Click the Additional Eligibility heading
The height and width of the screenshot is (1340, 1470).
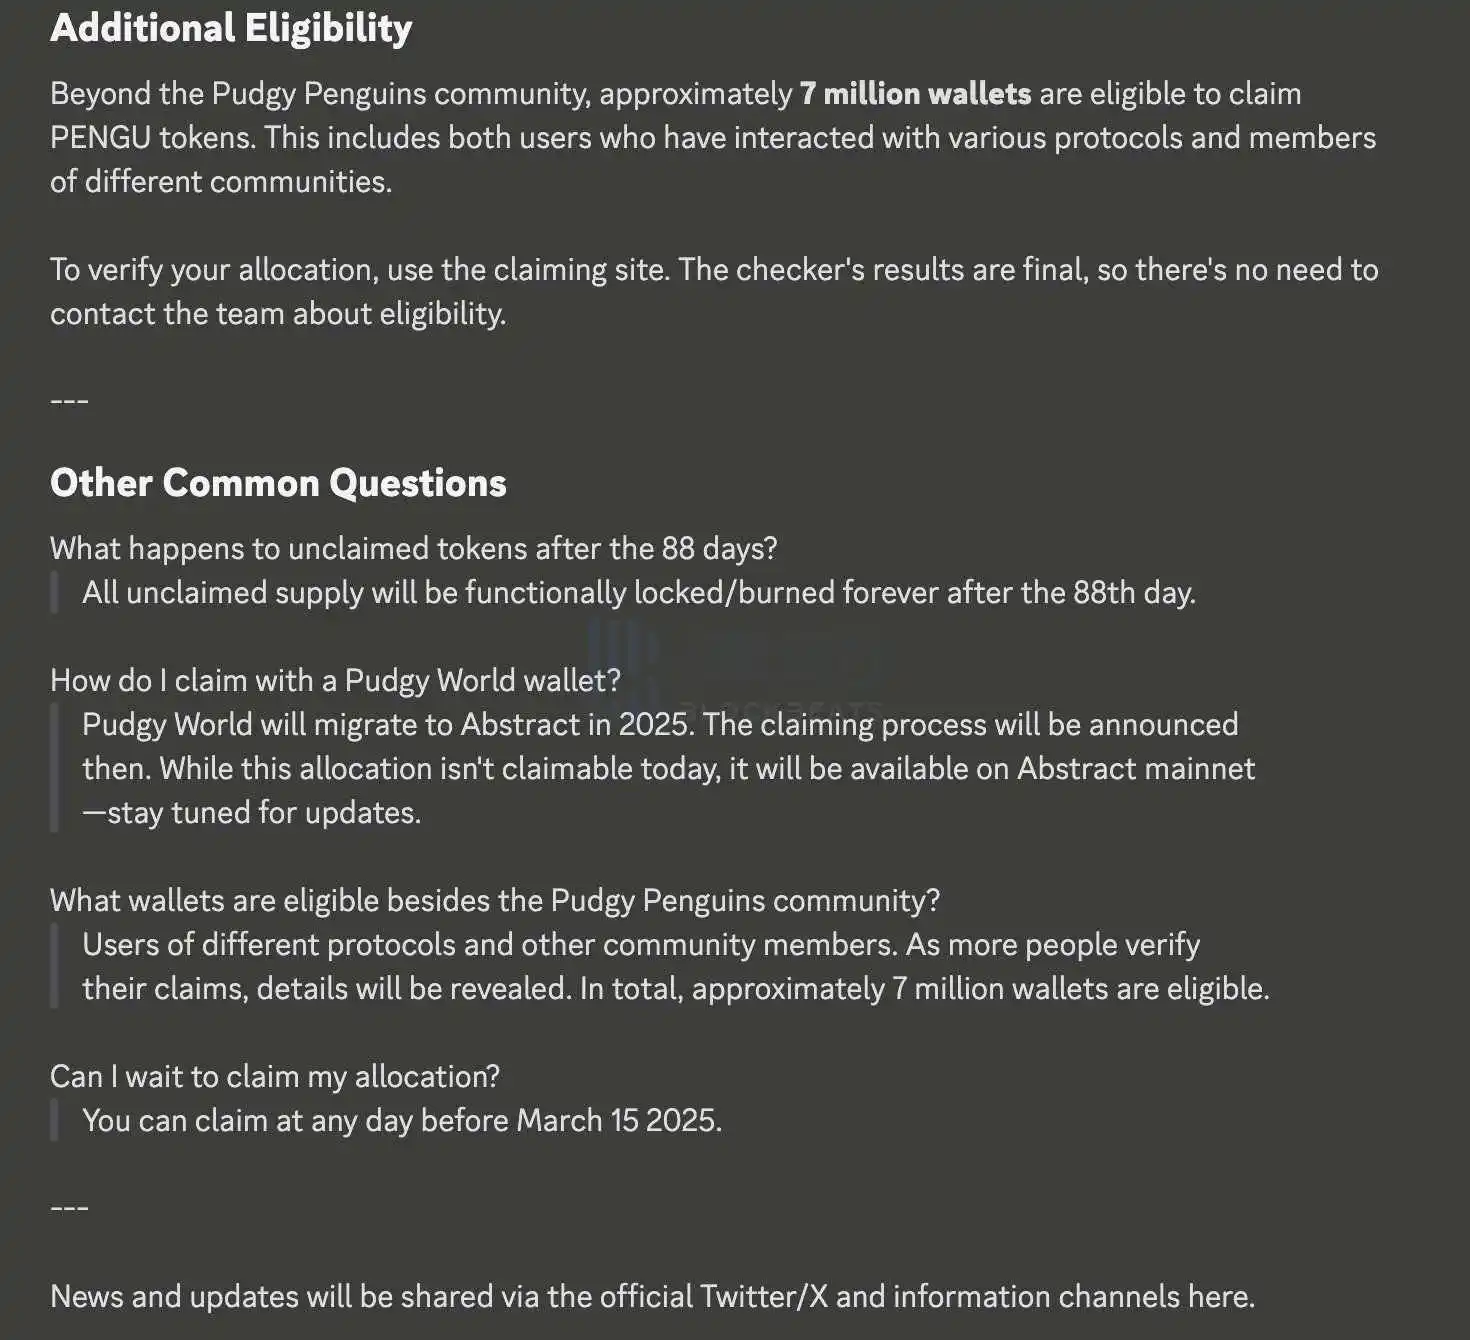(231, 28)
